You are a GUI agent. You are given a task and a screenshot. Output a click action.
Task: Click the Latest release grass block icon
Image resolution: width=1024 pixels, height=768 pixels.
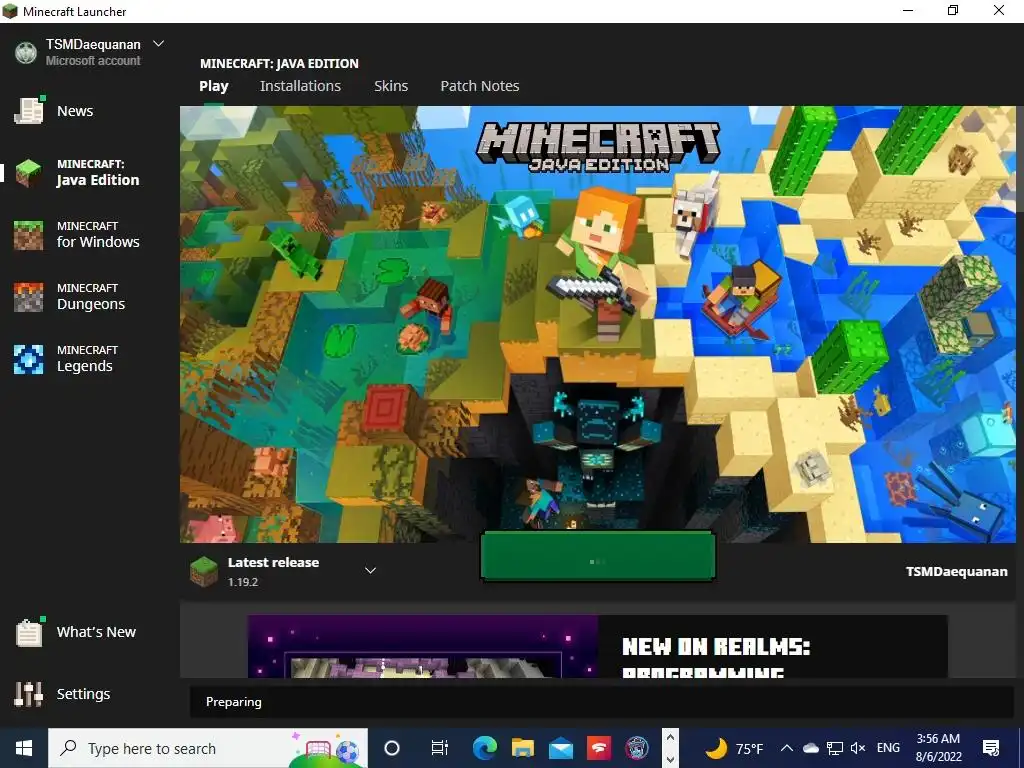click(204, 571)
